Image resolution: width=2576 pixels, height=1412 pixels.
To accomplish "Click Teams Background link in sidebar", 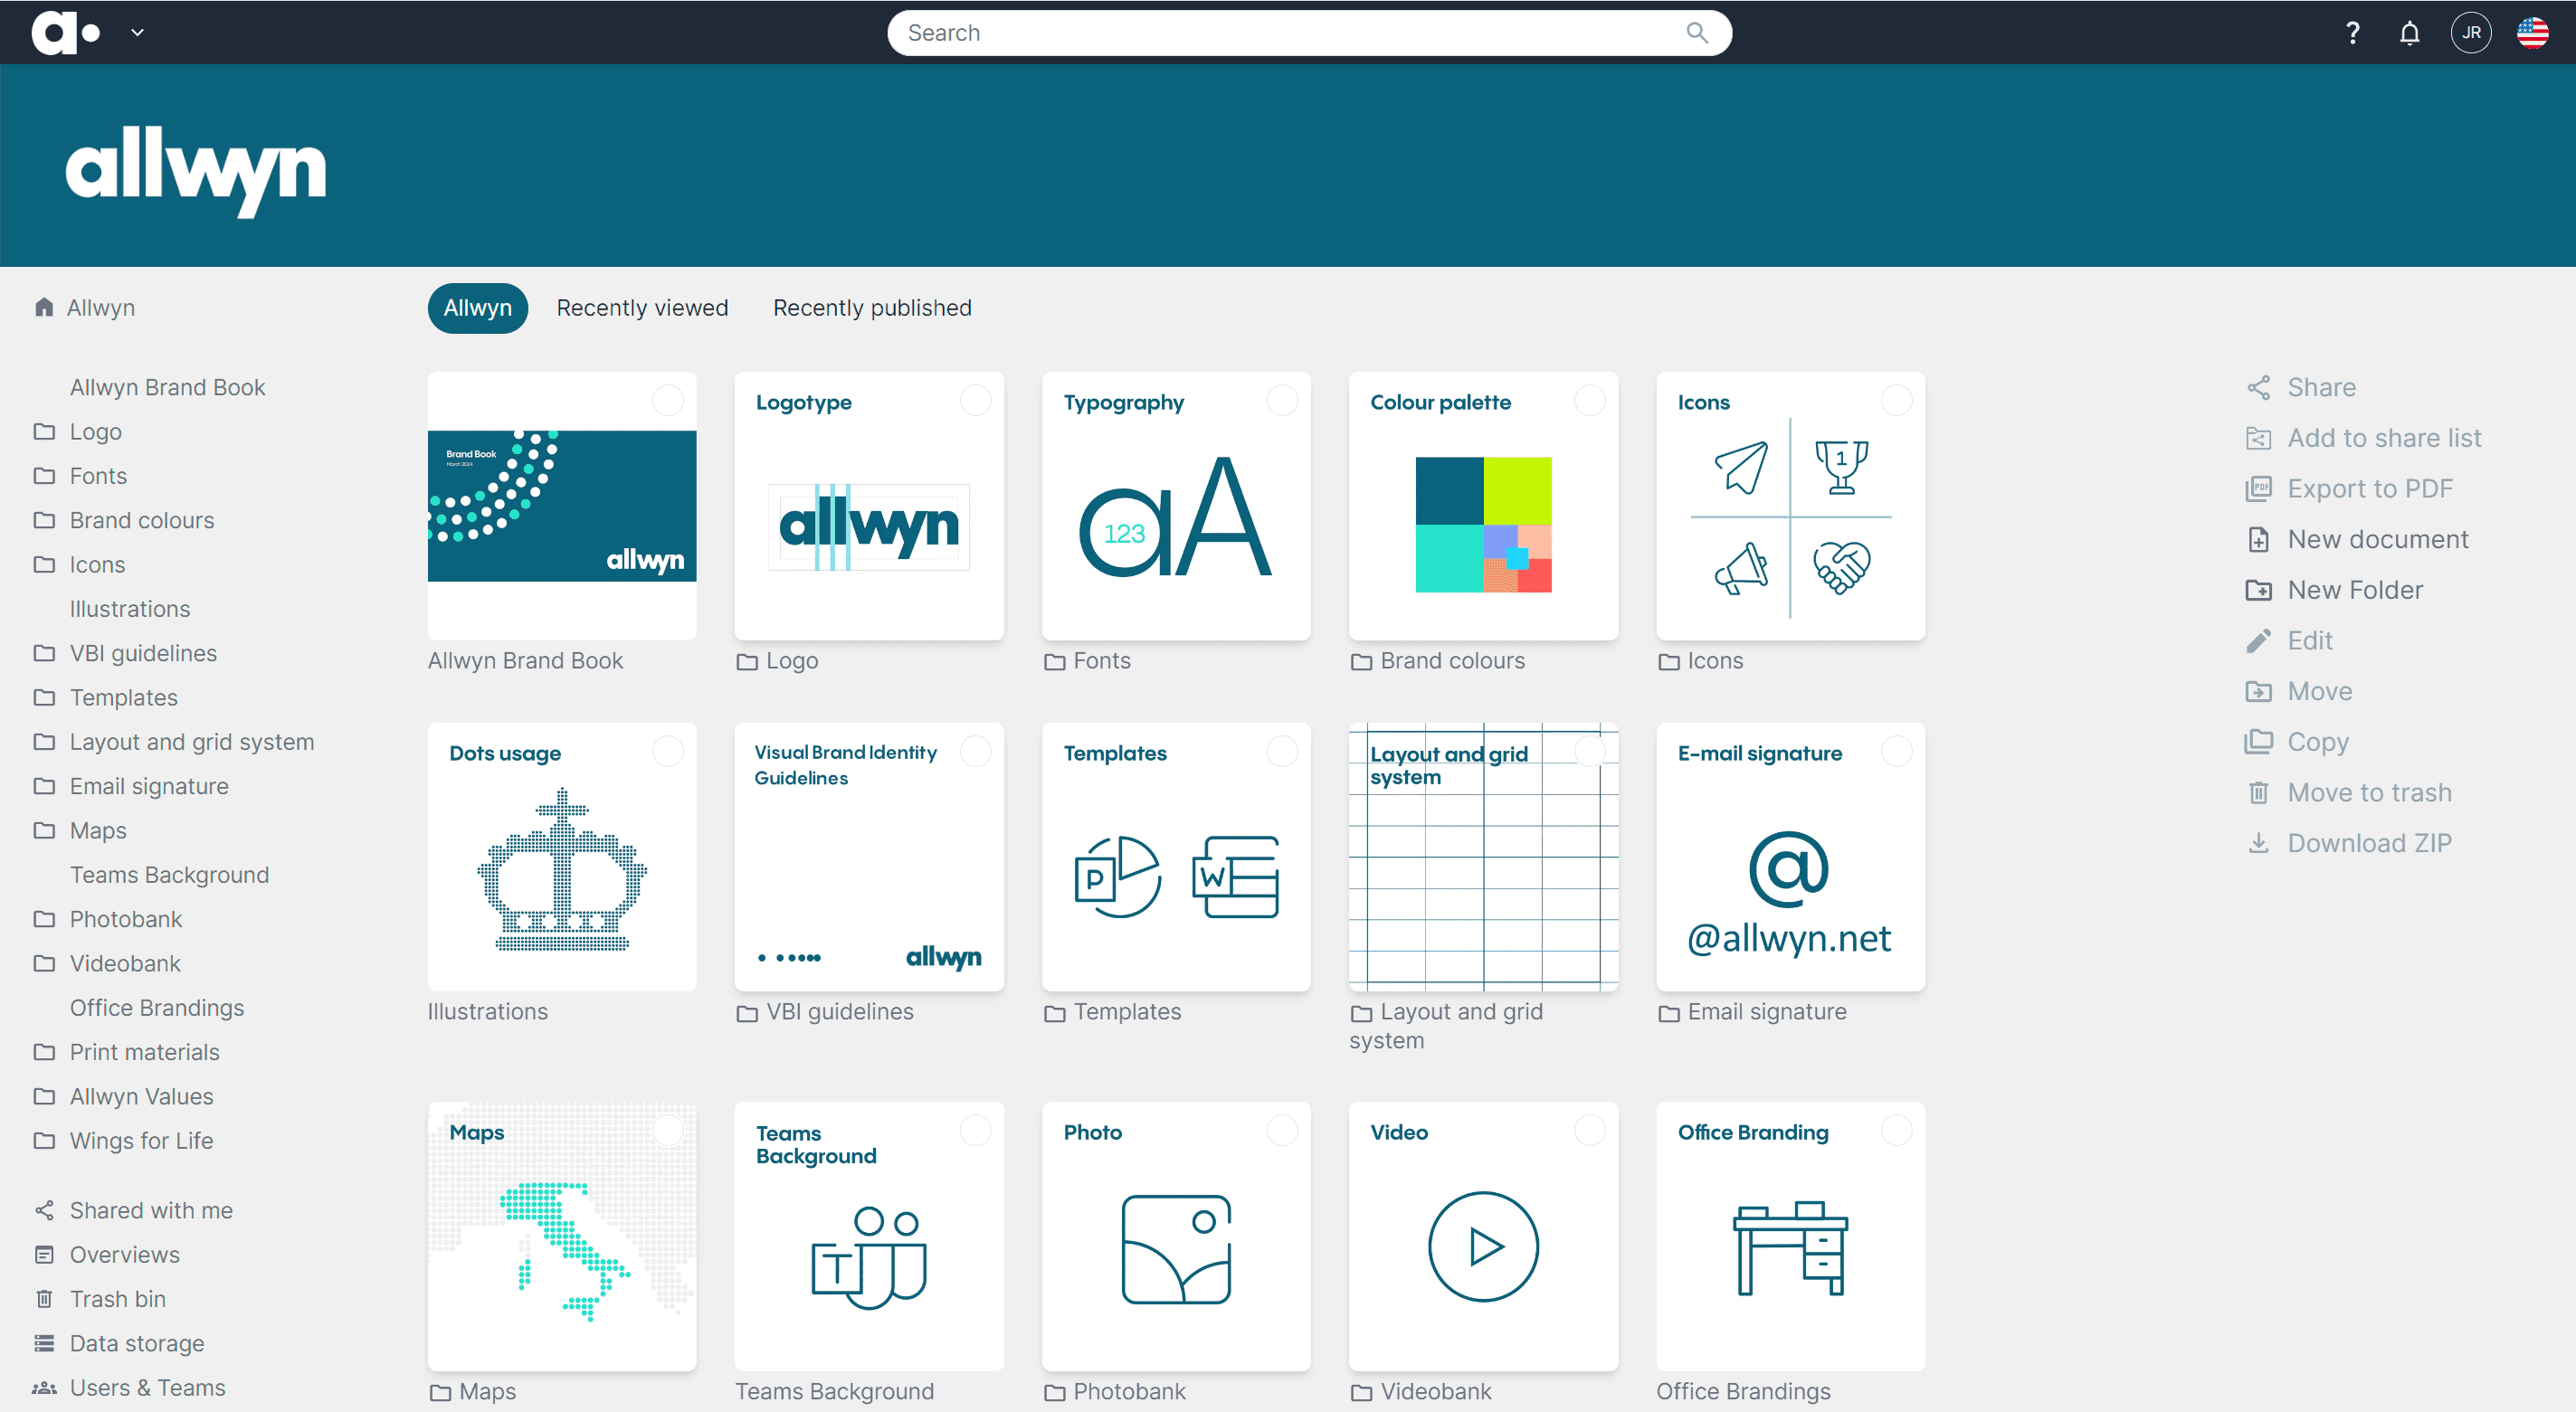I will tap(169, 875).
